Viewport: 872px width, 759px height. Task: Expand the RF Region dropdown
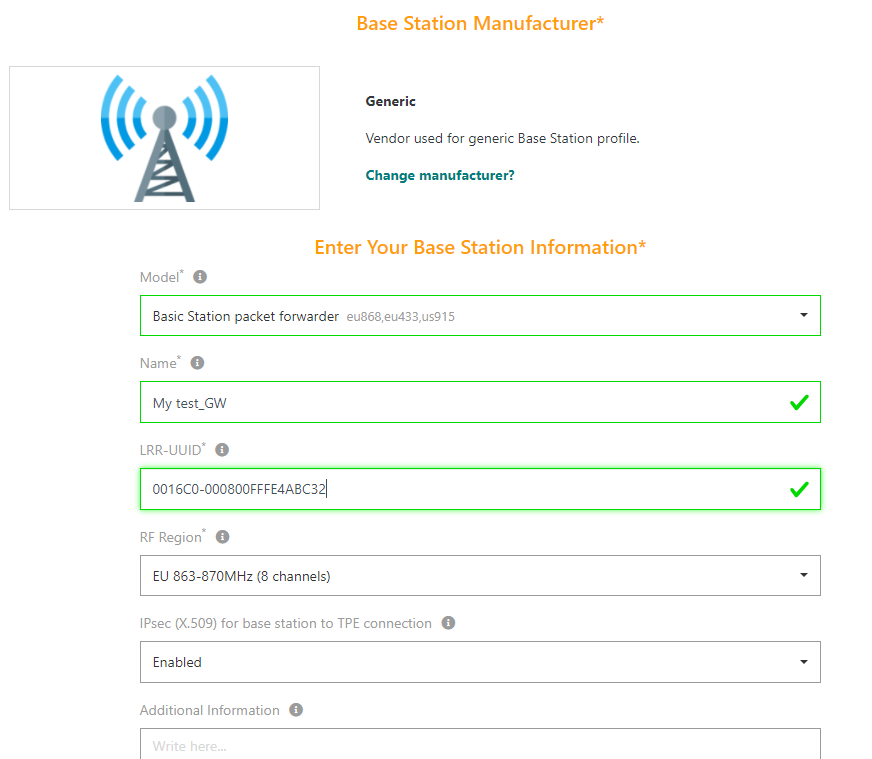(x=480, y=576)
